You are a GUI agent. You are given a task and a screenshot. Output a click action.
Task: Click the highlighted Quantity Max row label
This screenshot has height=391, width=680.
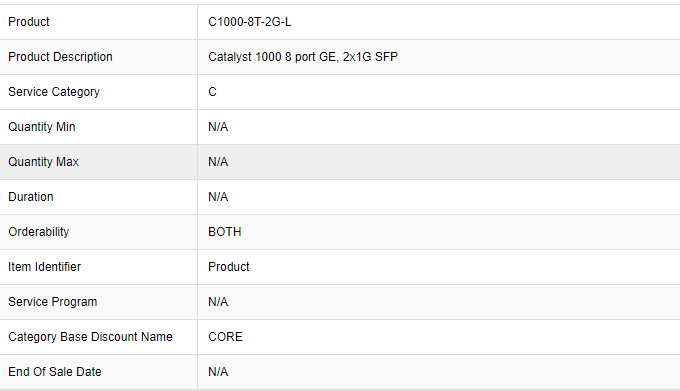tap(43, 162)
